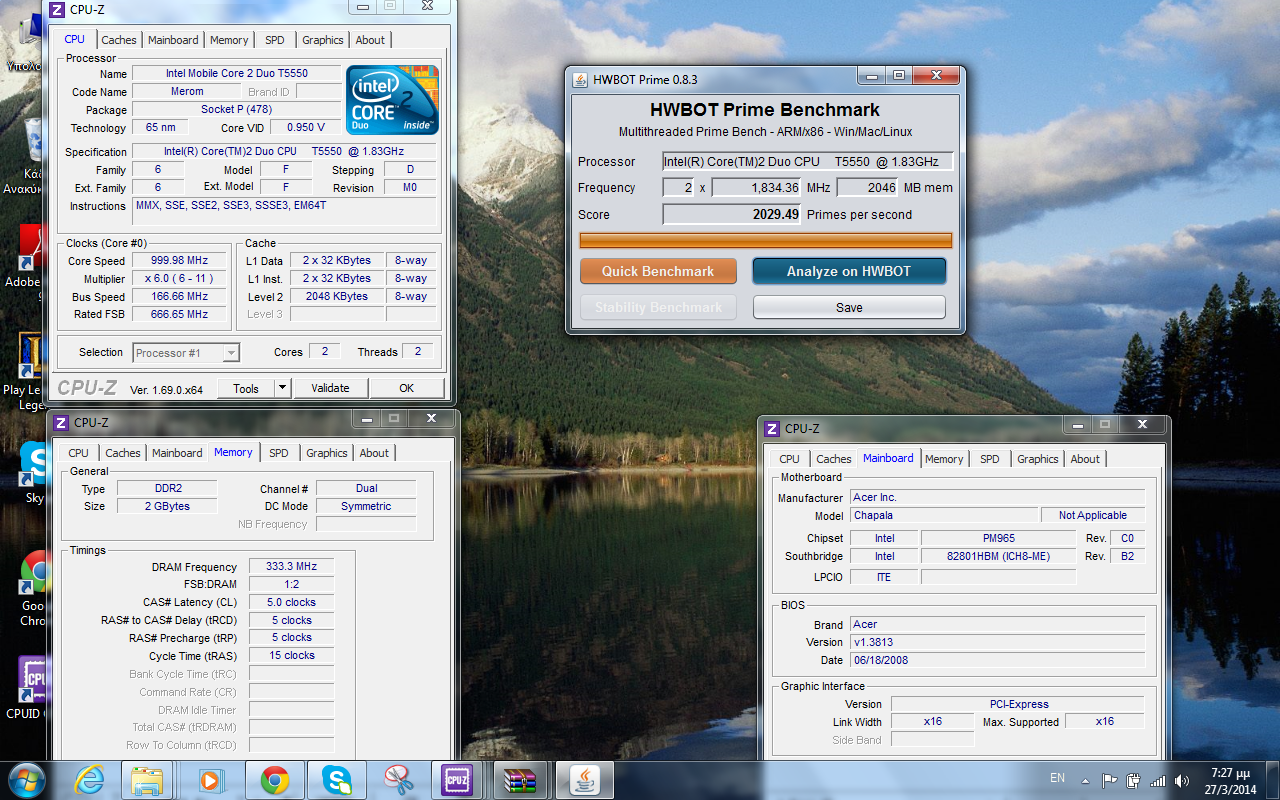Click the chipset value PM965

[998, 538]
